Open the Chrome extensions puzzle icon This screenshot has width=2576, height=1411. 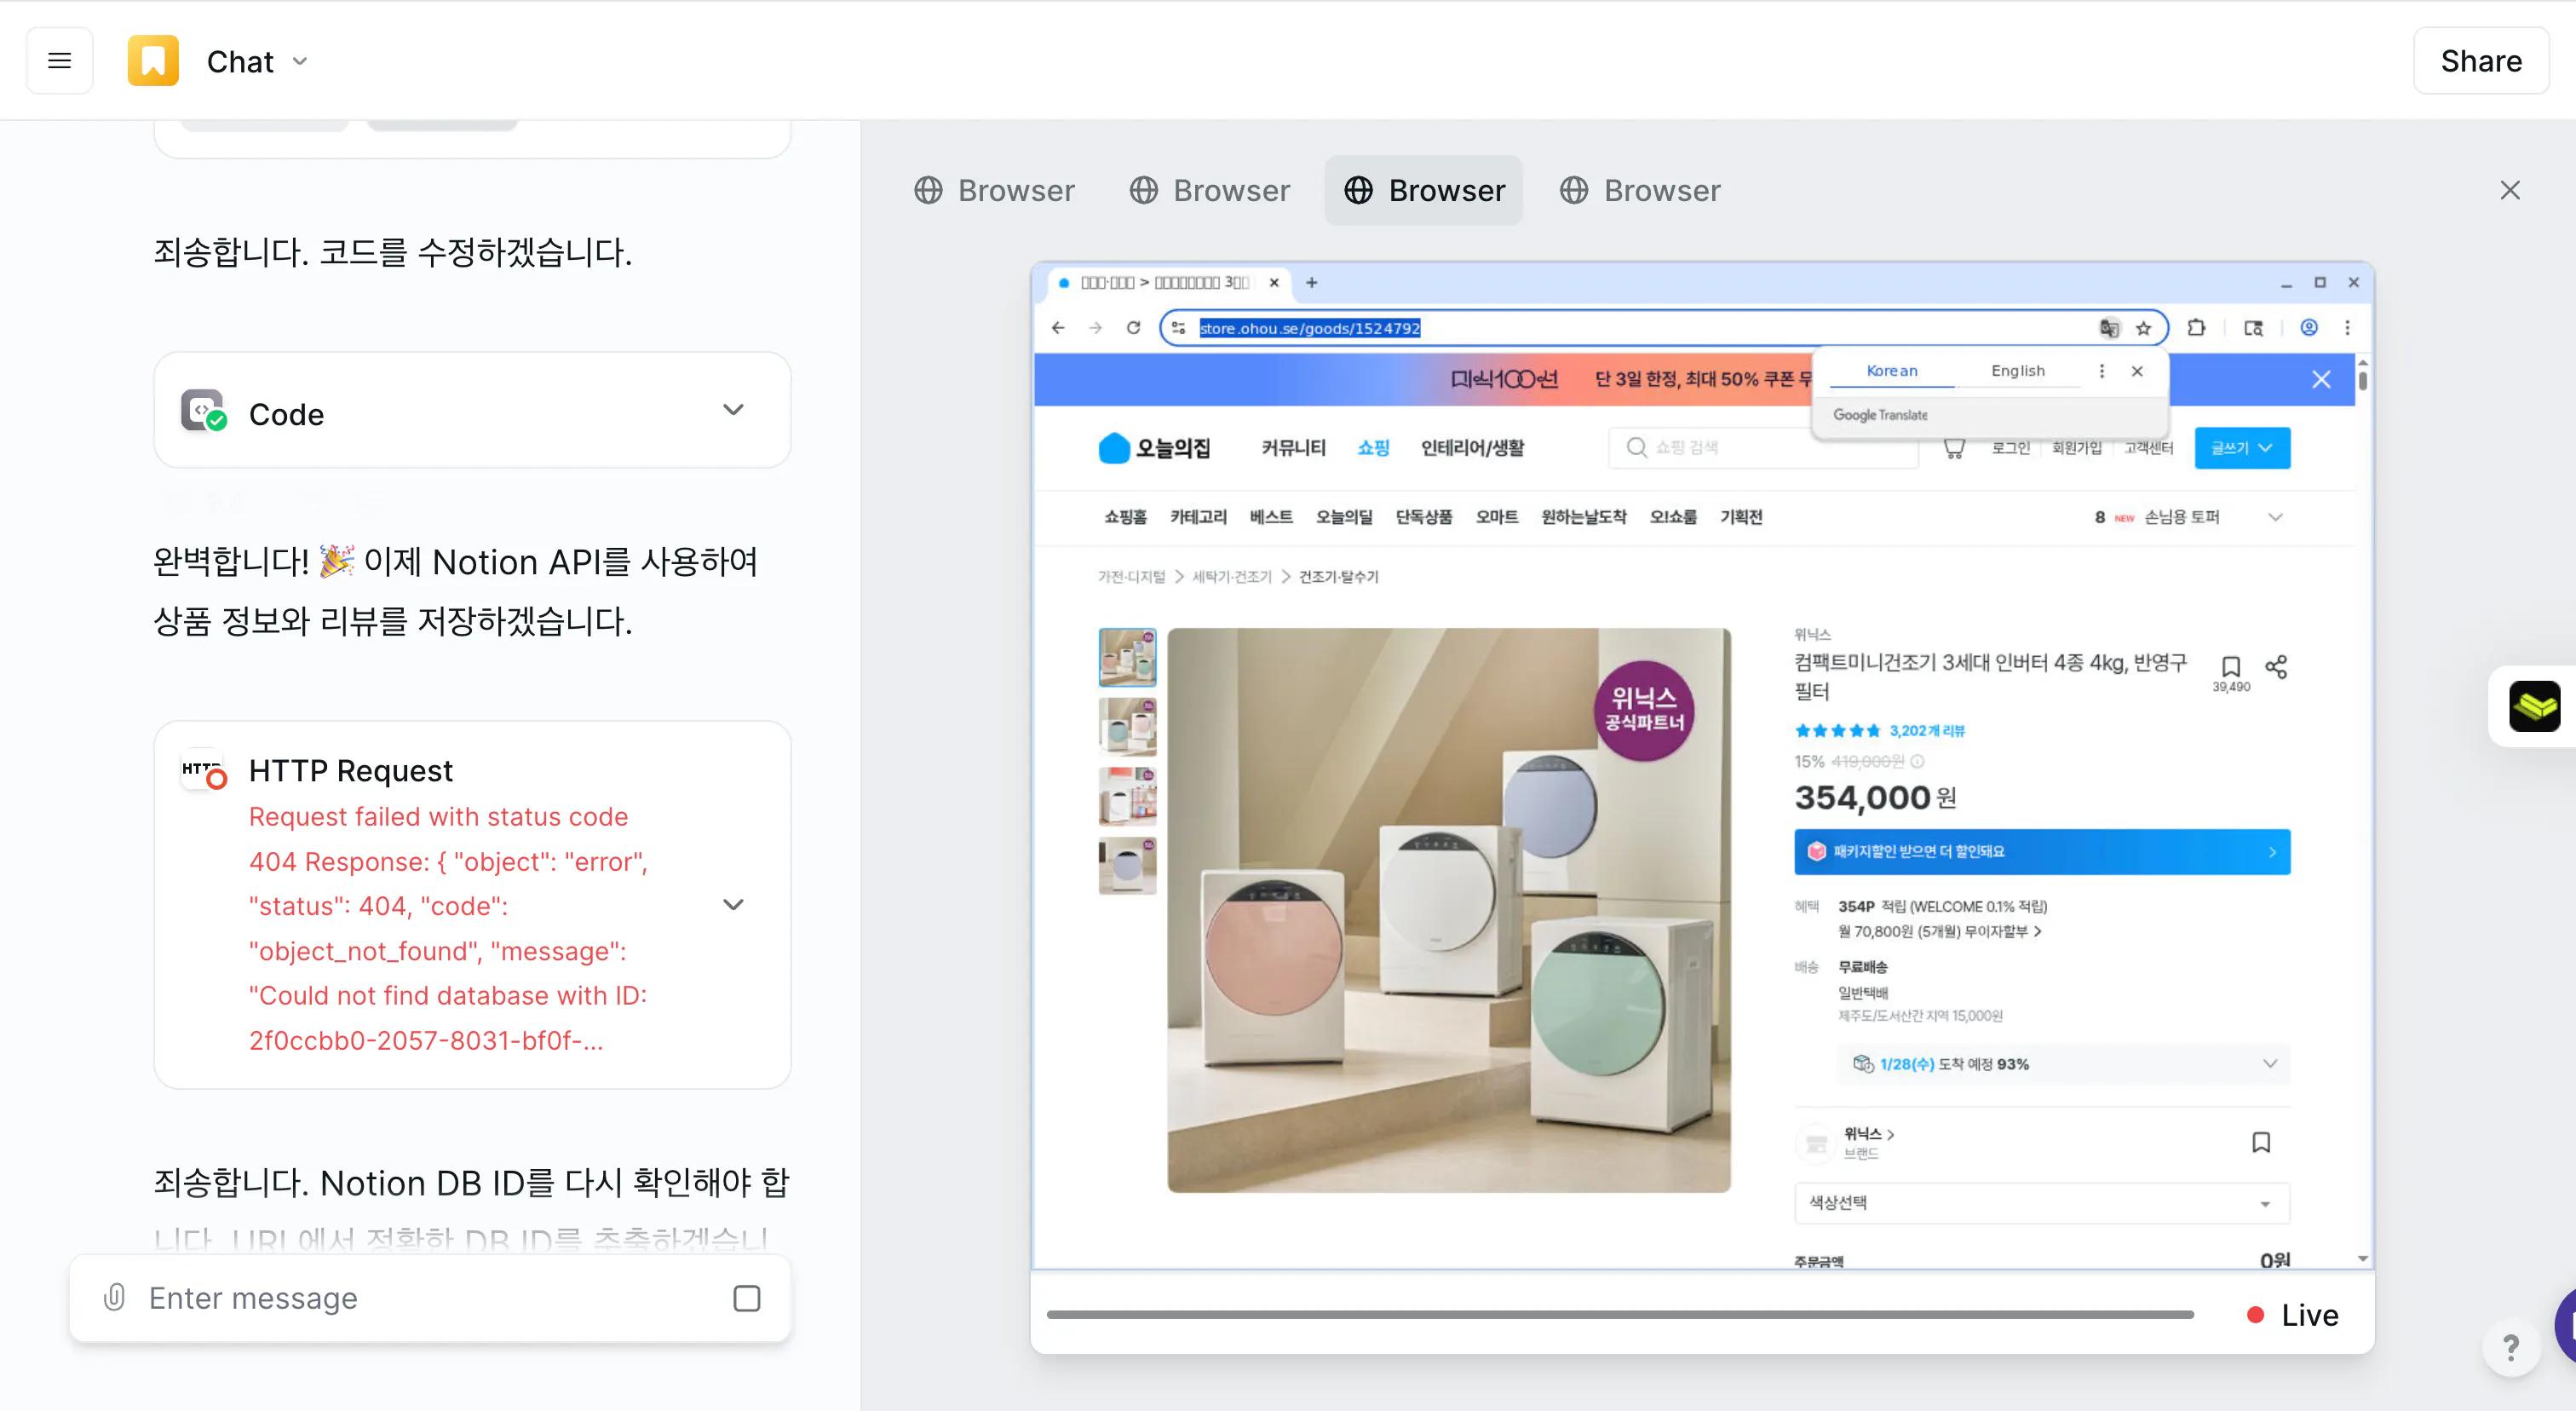click(x=2196, y=327)
